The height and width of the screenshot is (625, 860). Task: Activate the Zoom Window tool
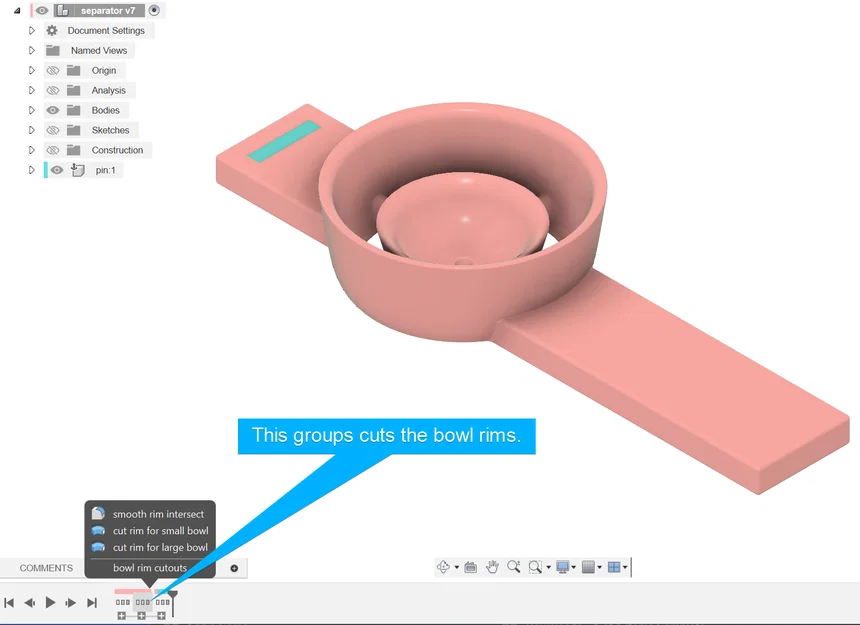535,566
